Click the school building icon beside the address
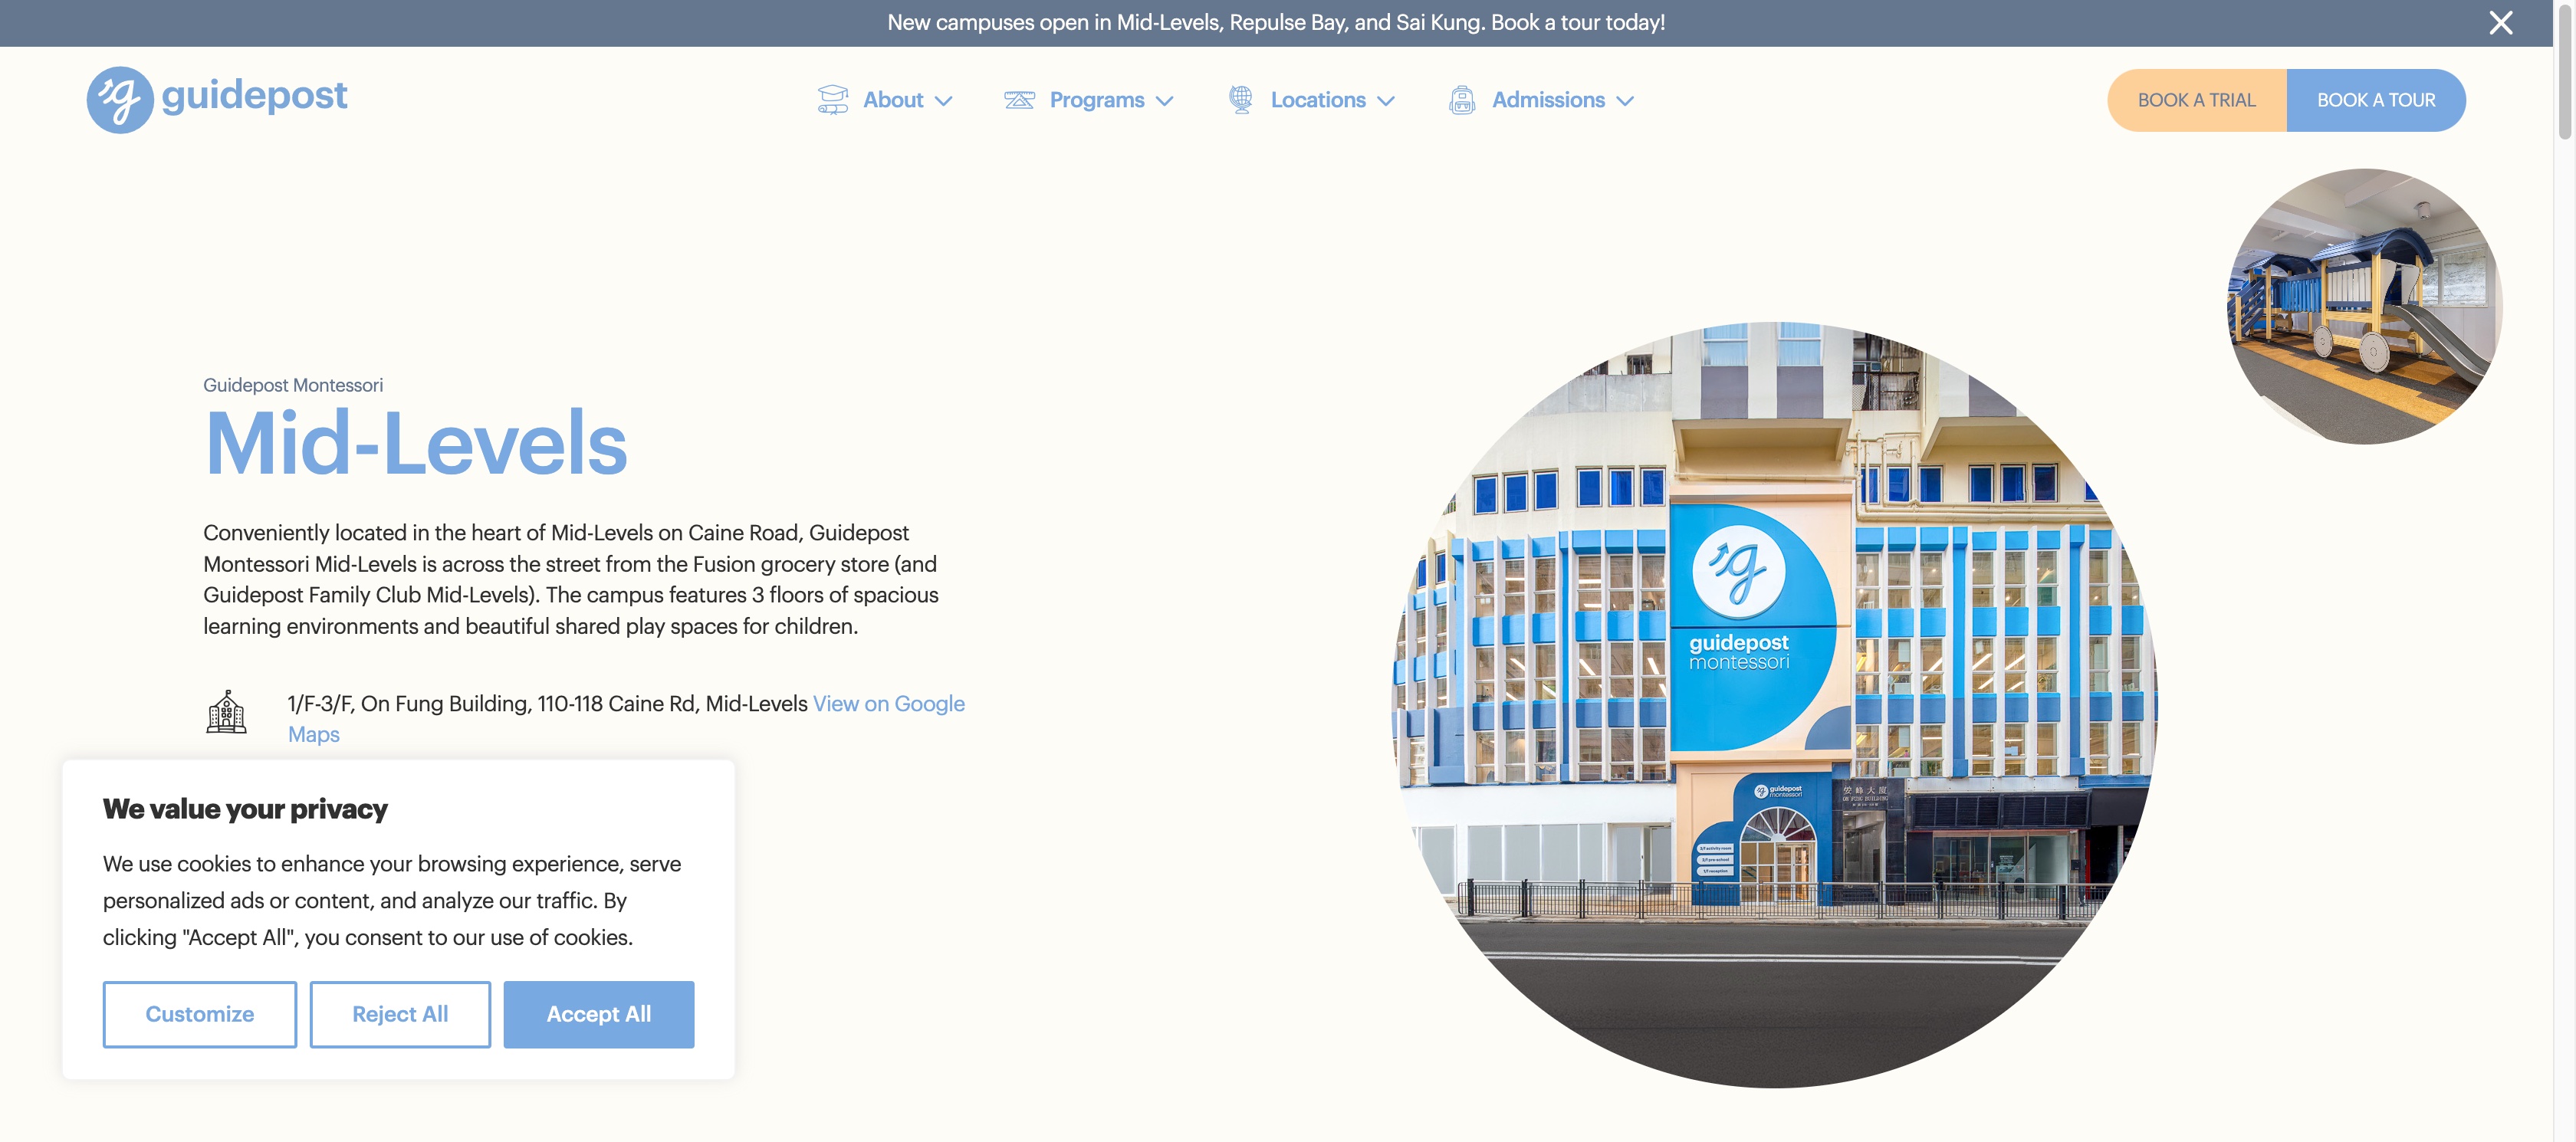2576x1142 pixels. tap(226, 712)
